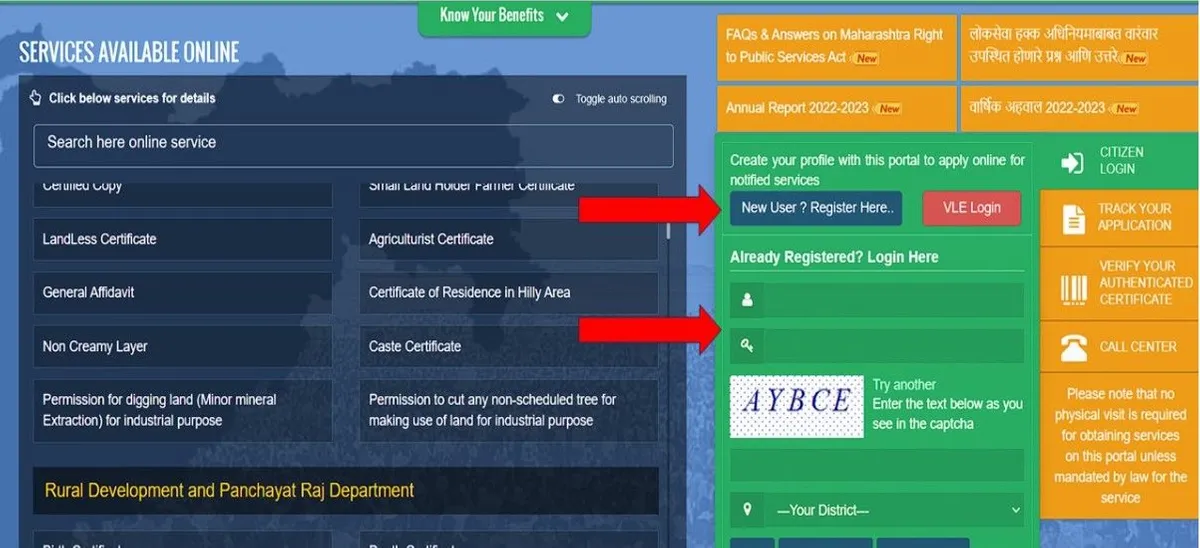The height and width of the screenshot is (548, 1200).
Task: Click the Citizen Login arrow icon
Action: point(1072,162)
